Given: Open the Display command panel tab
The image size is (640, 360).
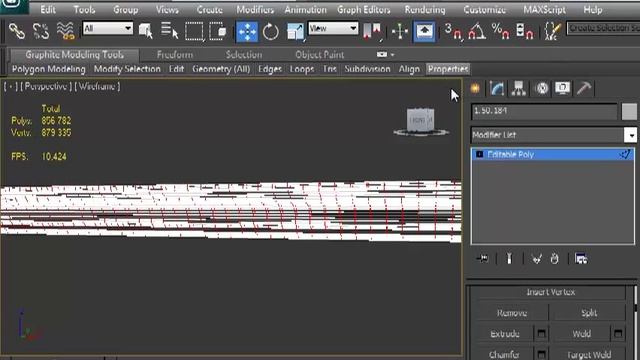Looking at the screenshot, I should pyautogui.click(x=562, y=89).
